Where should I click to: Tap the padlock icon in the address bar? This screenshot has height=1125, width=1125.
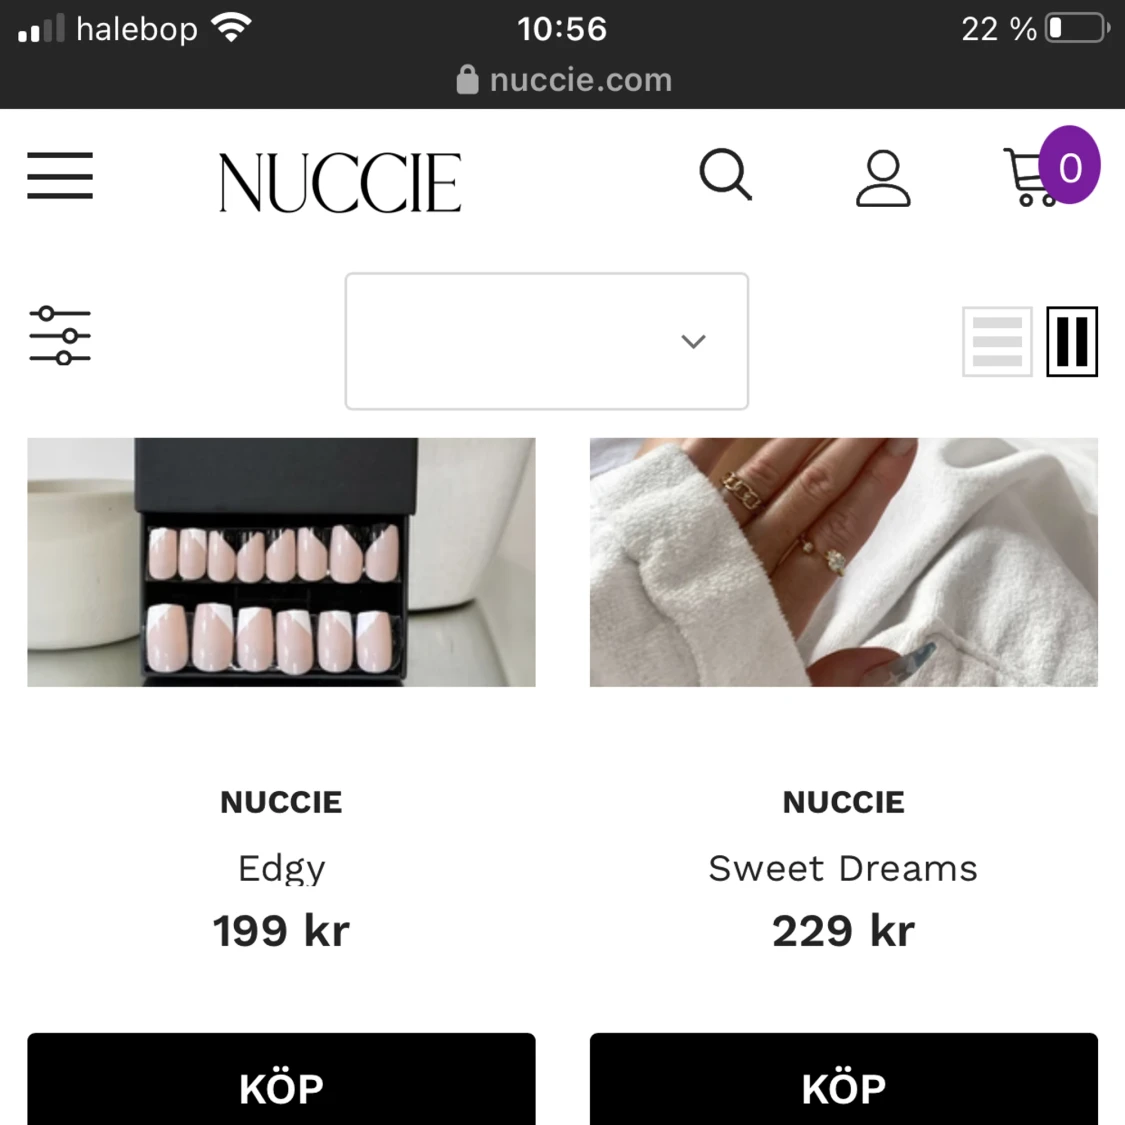coord(466,78)
